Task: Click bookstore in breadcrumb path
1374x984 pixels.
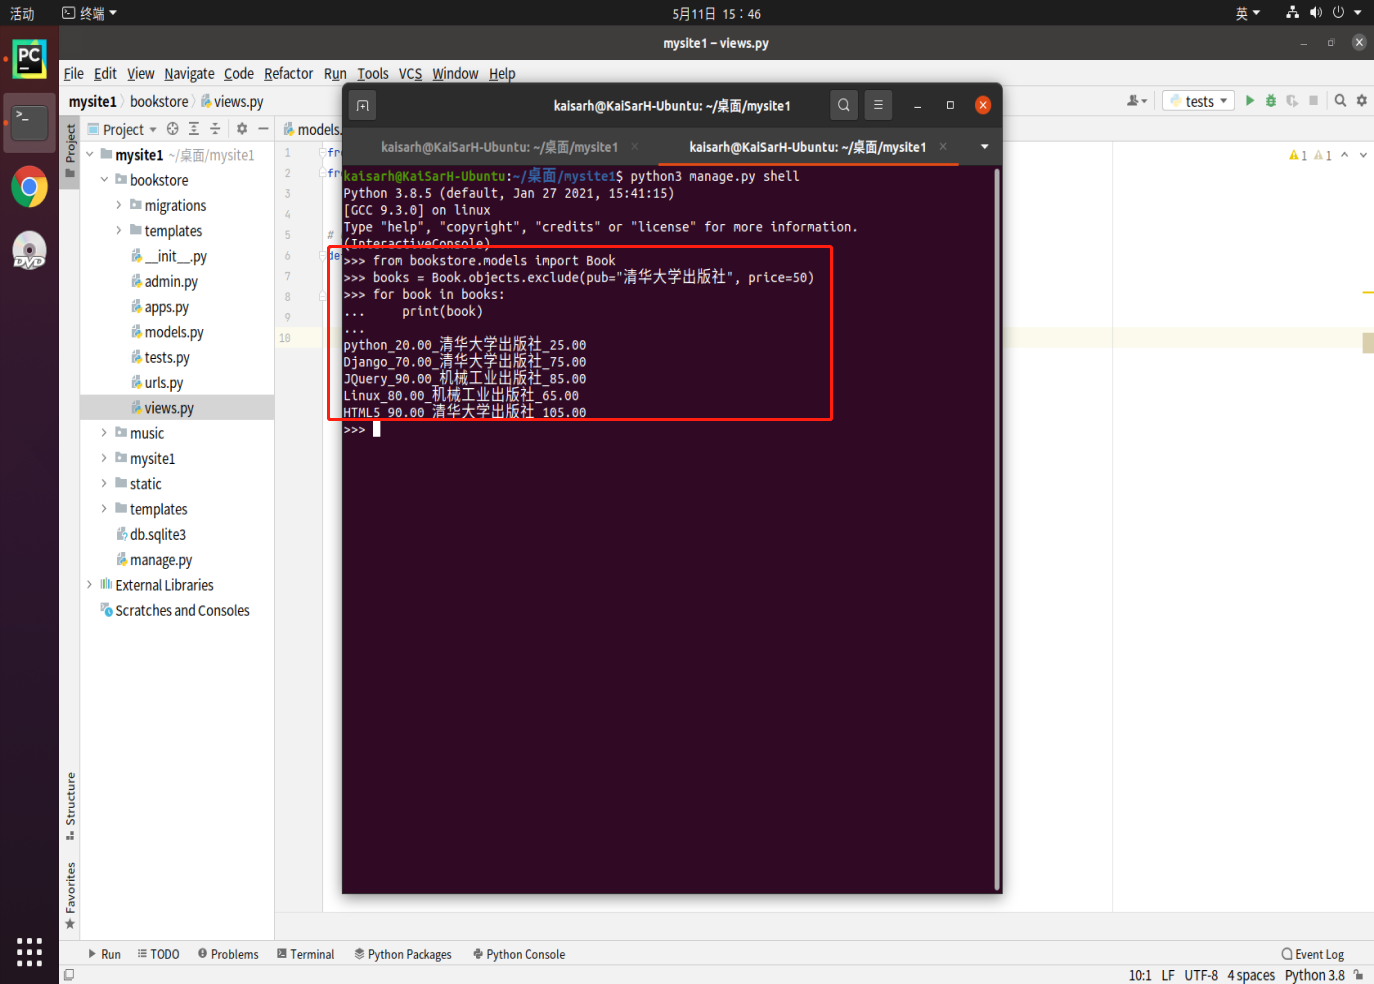Action: [x=159, y=101]
